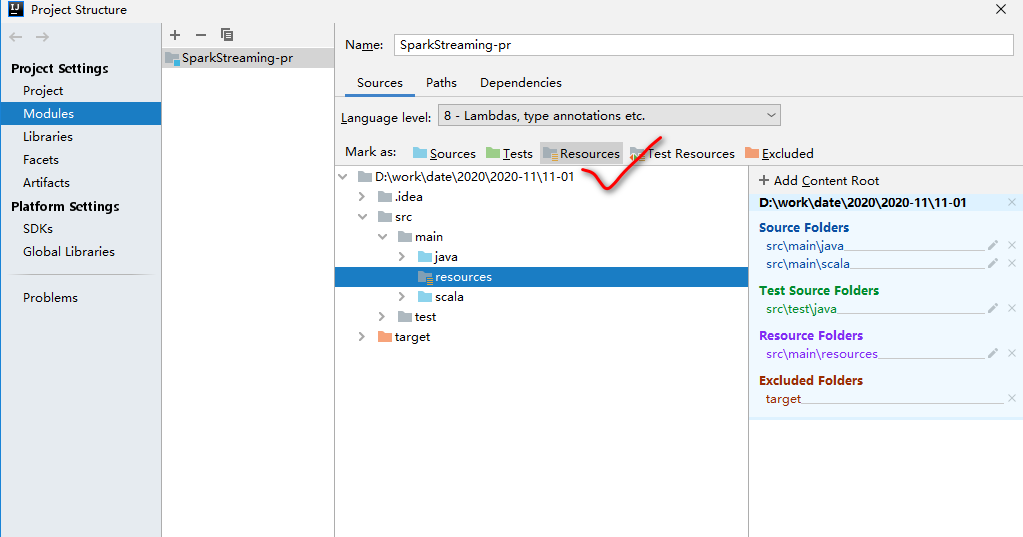Edit properties of src\main\scala source folder
The height and width of the screenshot is (537, 1023).
pos(993,264)
